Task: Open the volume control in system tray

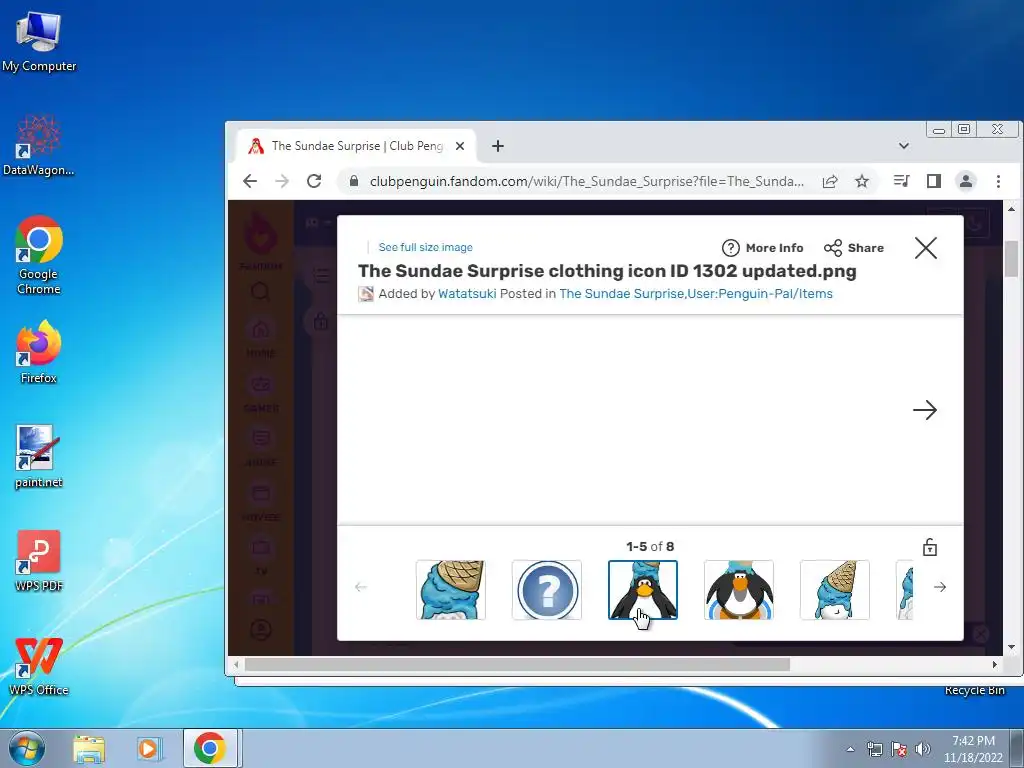Action: click(x=923, y=749)
